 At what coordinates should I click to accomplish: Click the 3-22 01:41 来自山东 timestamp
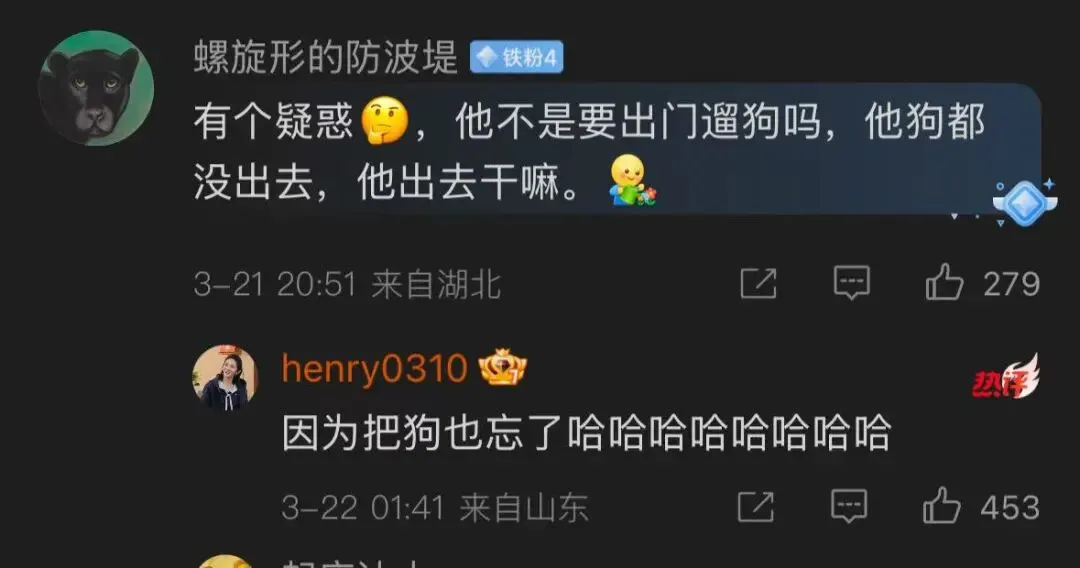click(435, 508)
